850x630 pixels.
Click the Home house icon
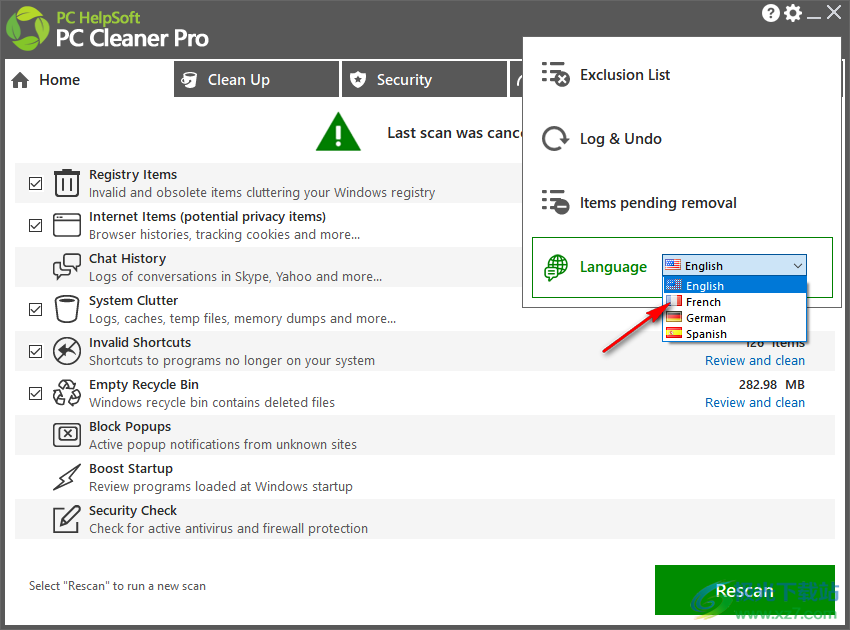[x=20, y=80]
